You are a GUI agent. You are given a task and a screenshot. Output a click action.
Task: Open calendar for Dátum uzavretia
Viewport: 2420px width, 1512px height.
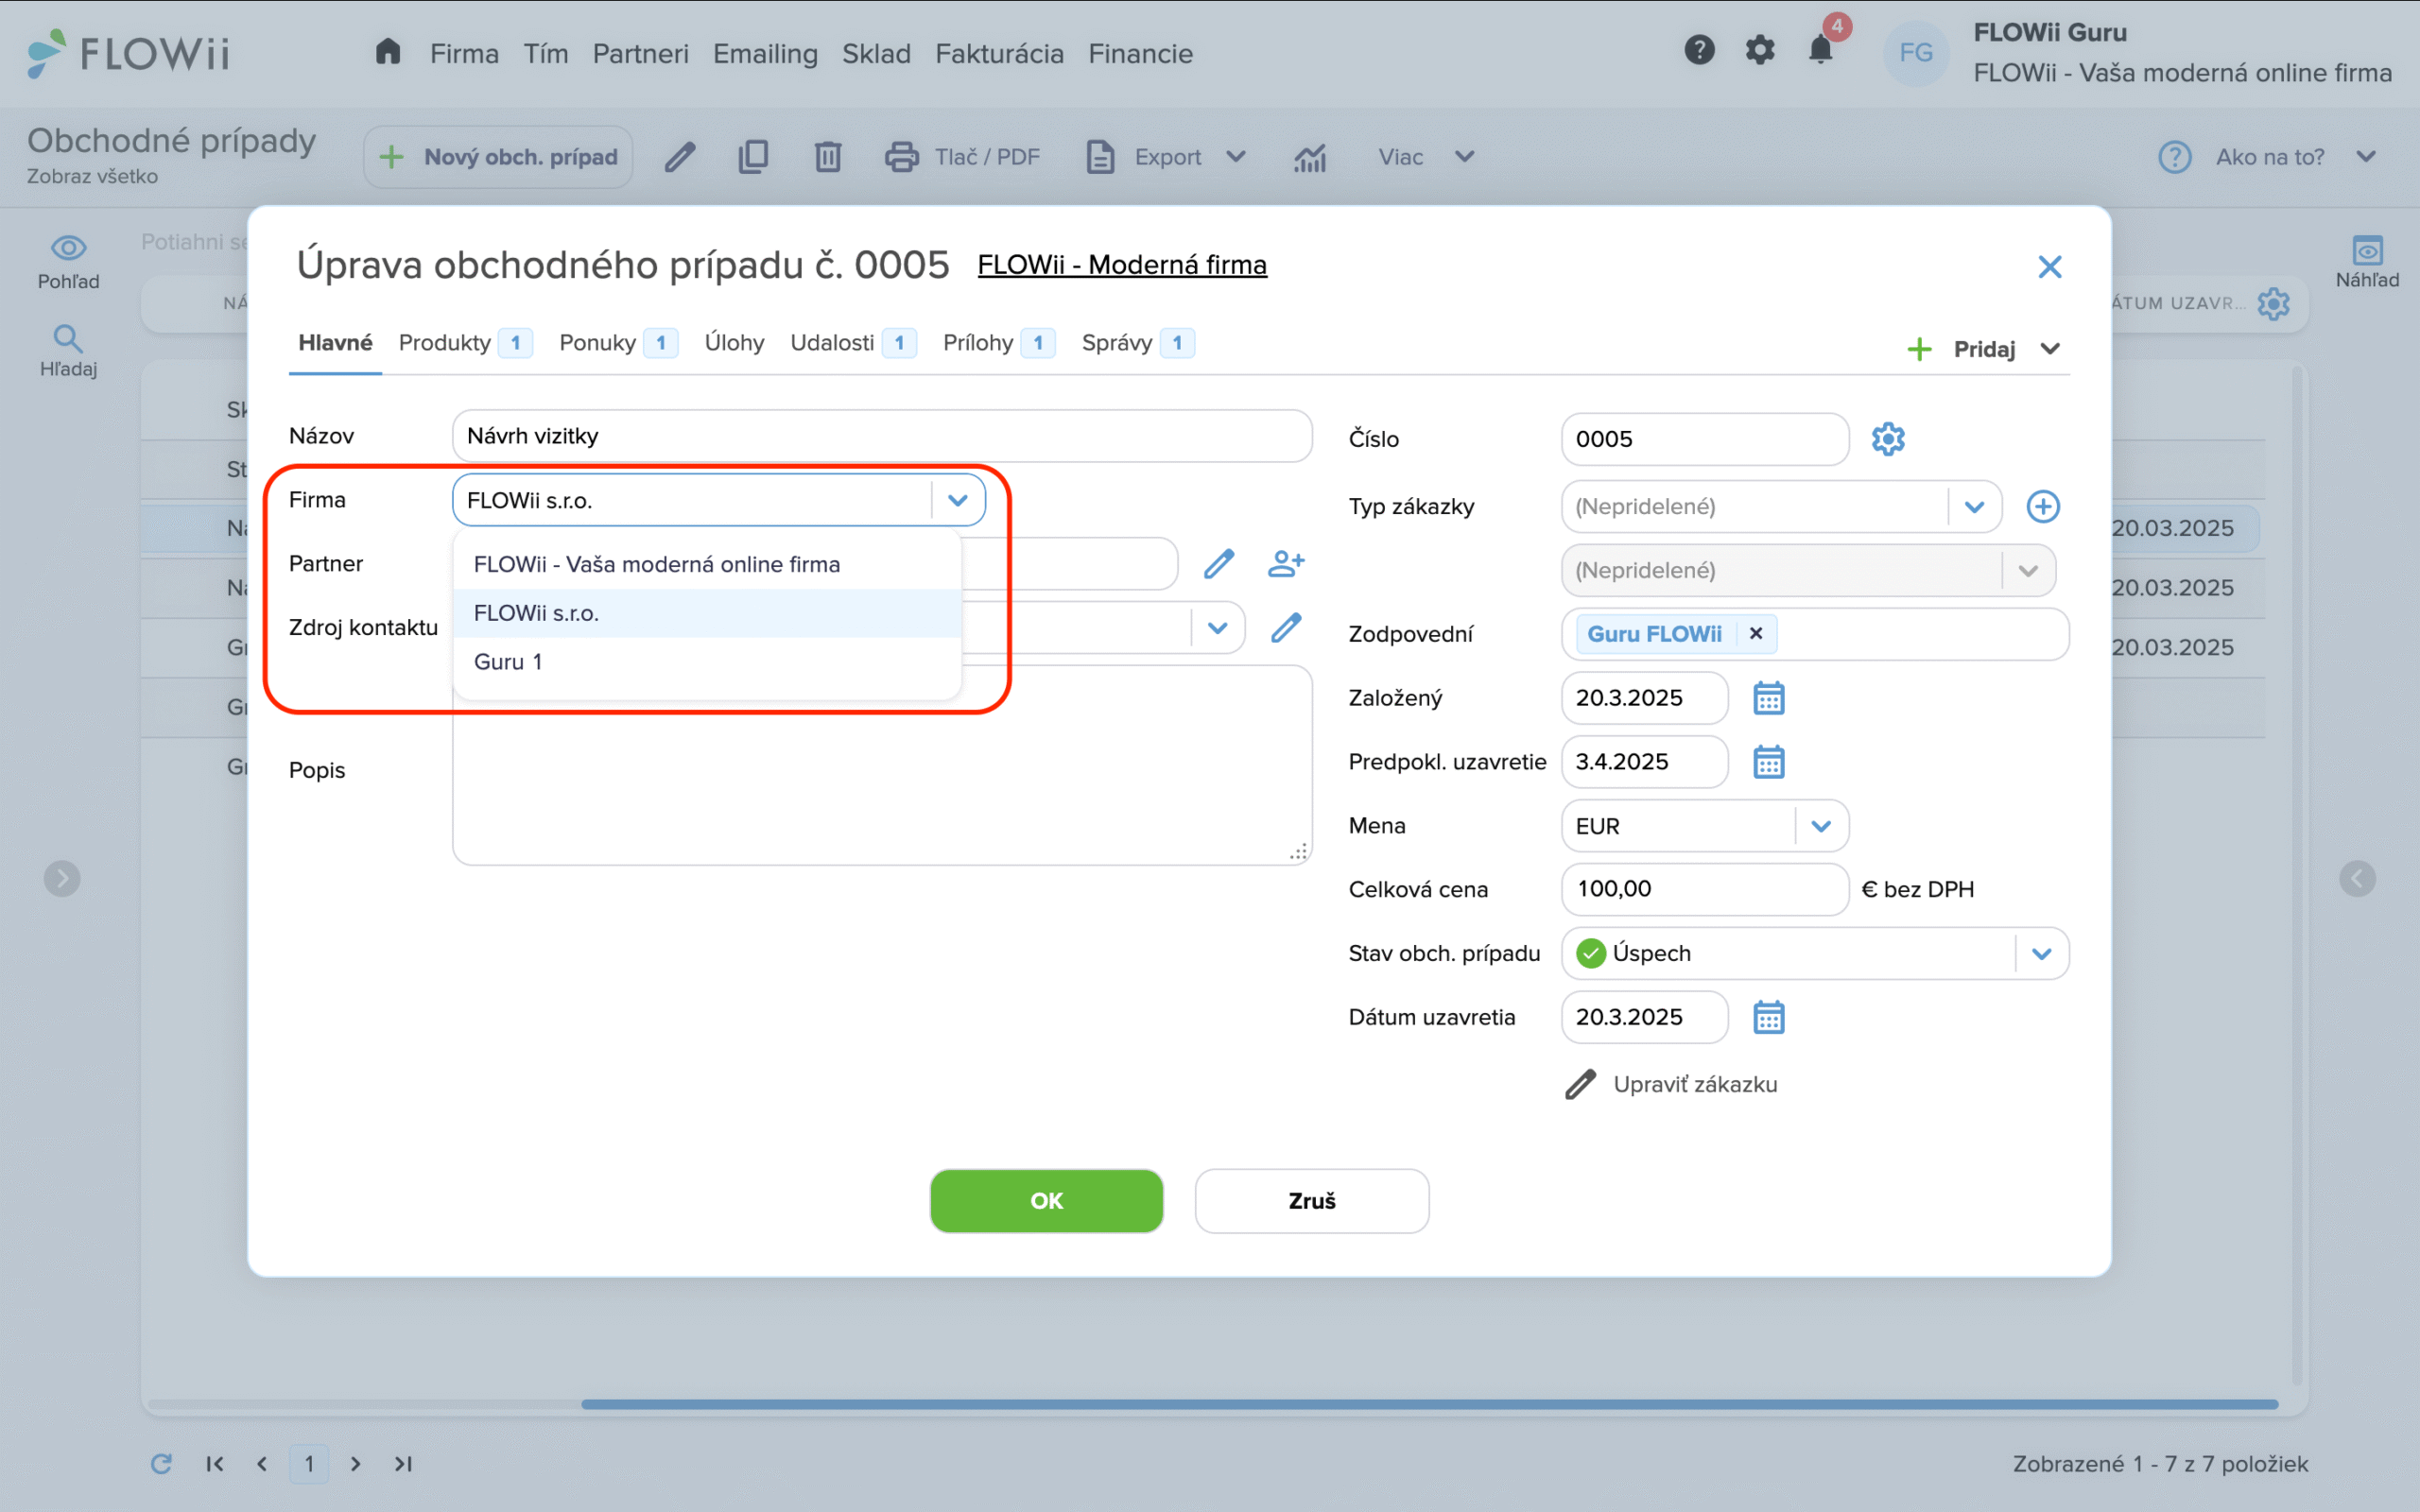coord(1768,1017)
